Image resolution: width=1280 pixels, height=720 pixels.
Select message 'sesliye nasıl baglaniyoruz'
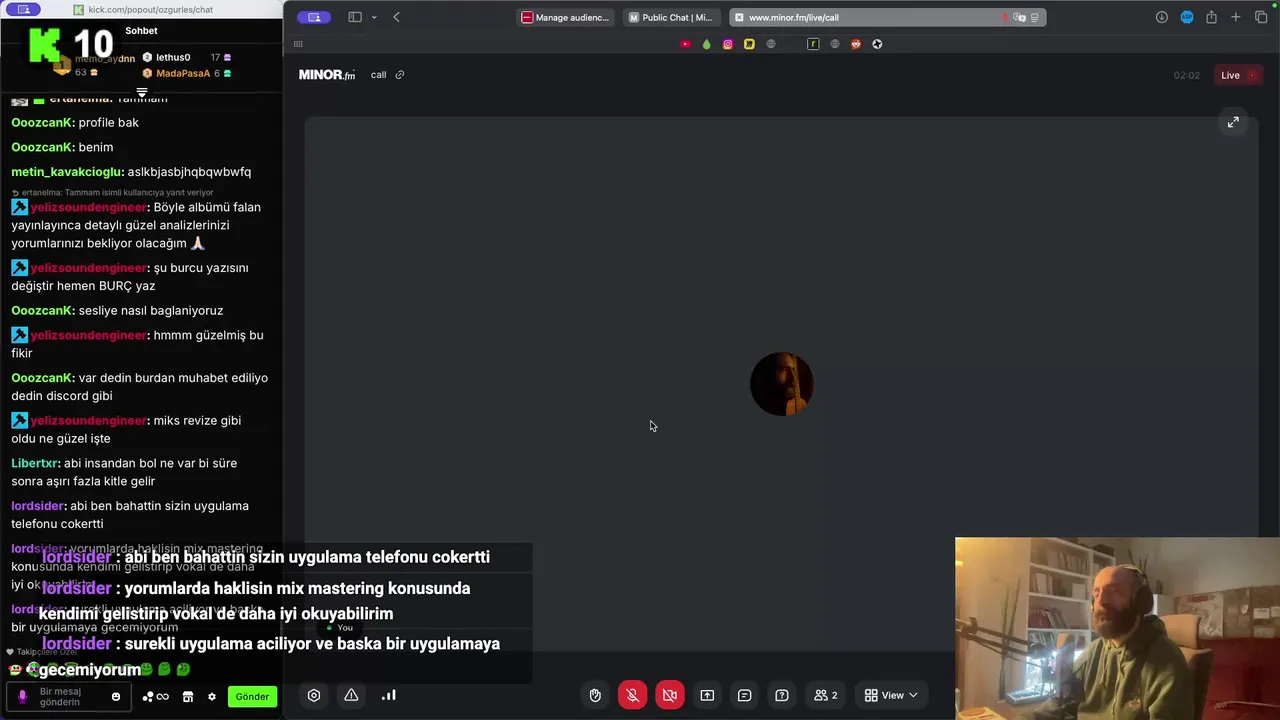[151, 311]
